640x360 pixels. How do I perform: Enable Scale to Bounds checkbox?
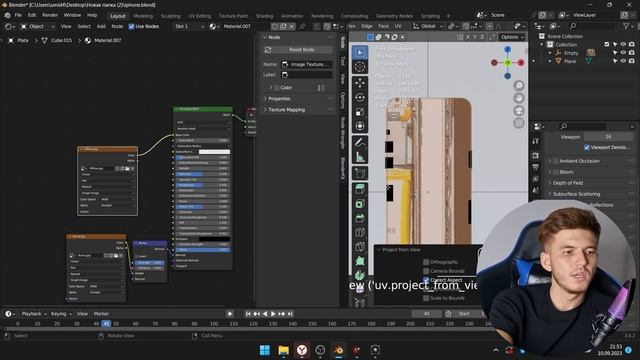click(426, 298)
